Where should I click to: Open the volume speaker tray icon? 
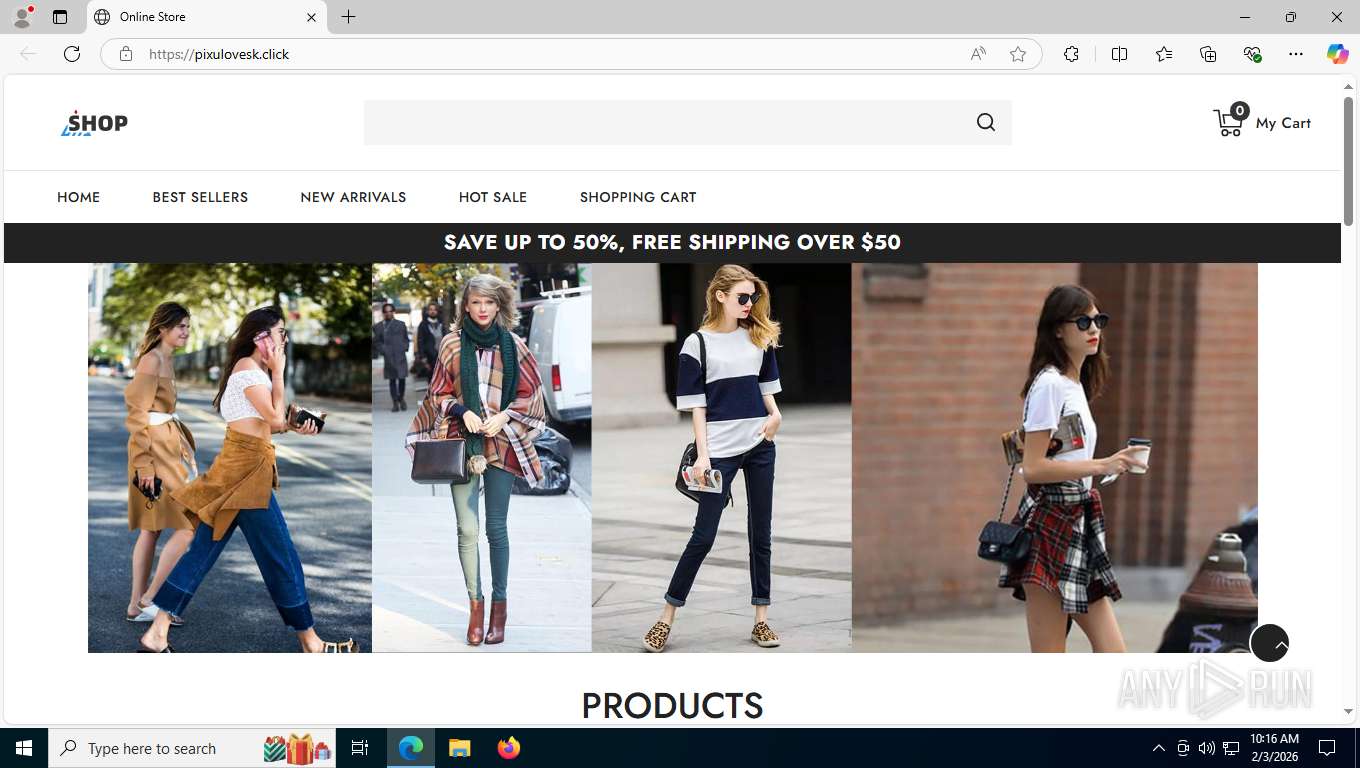[1206, 748]
